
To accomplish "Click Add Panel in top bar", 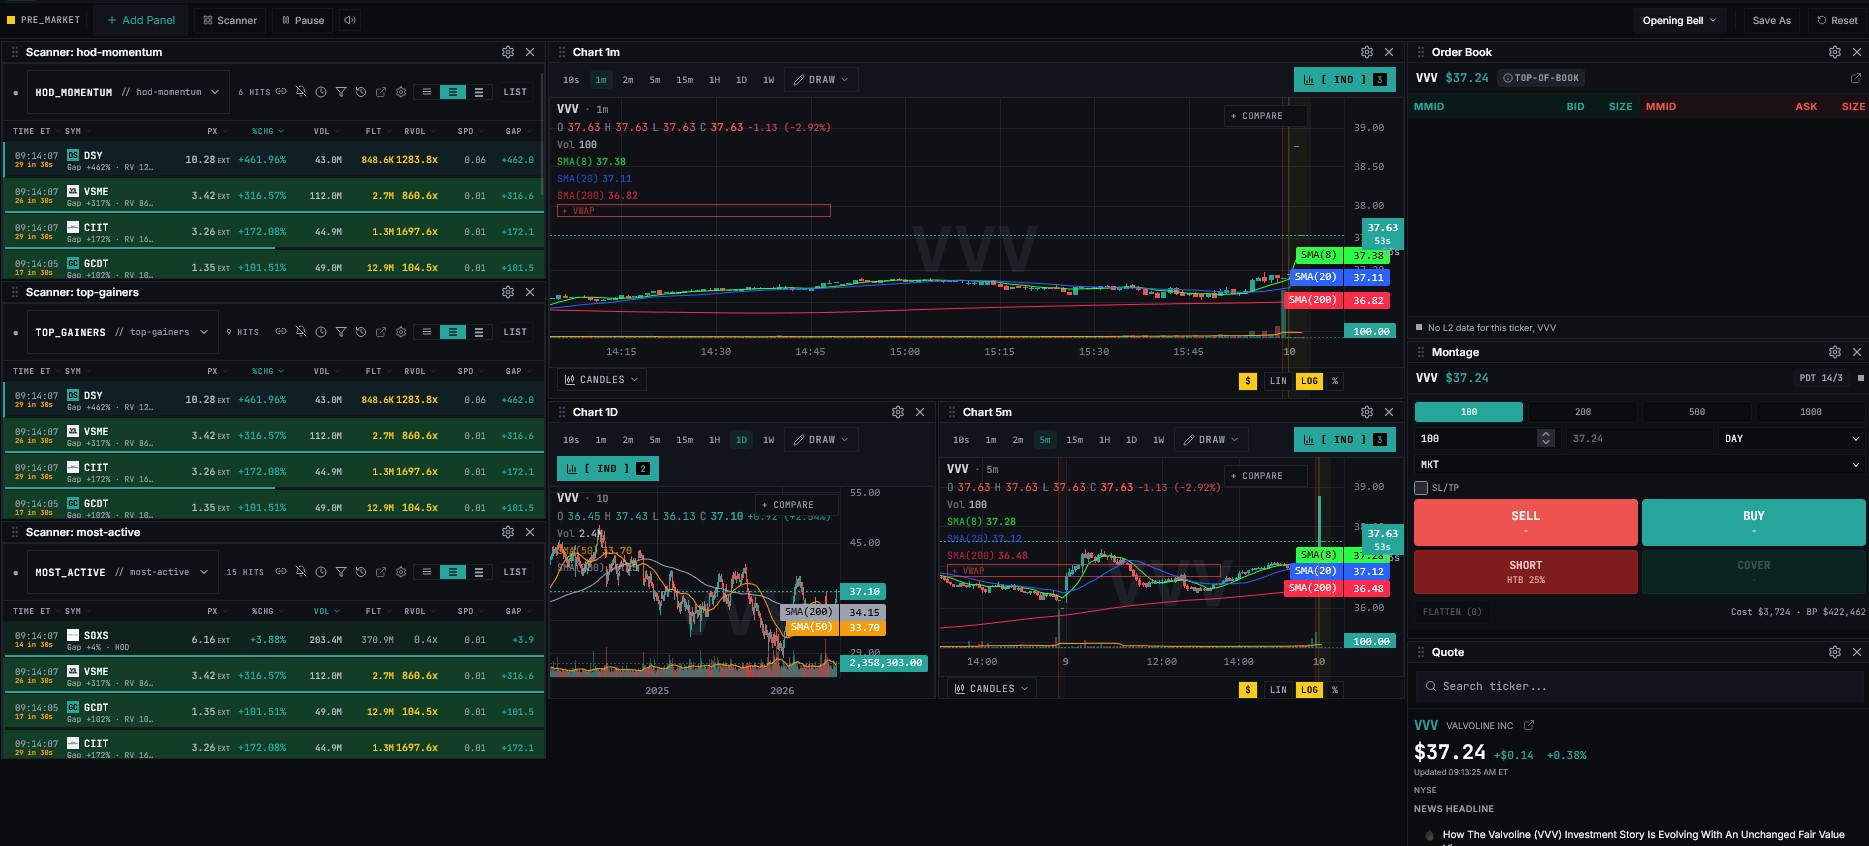I will [141, 20].
